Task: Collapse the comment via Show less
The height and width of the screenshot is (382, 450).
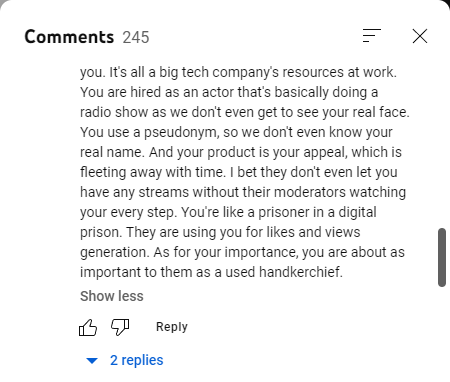Action: tap(112, 296)
